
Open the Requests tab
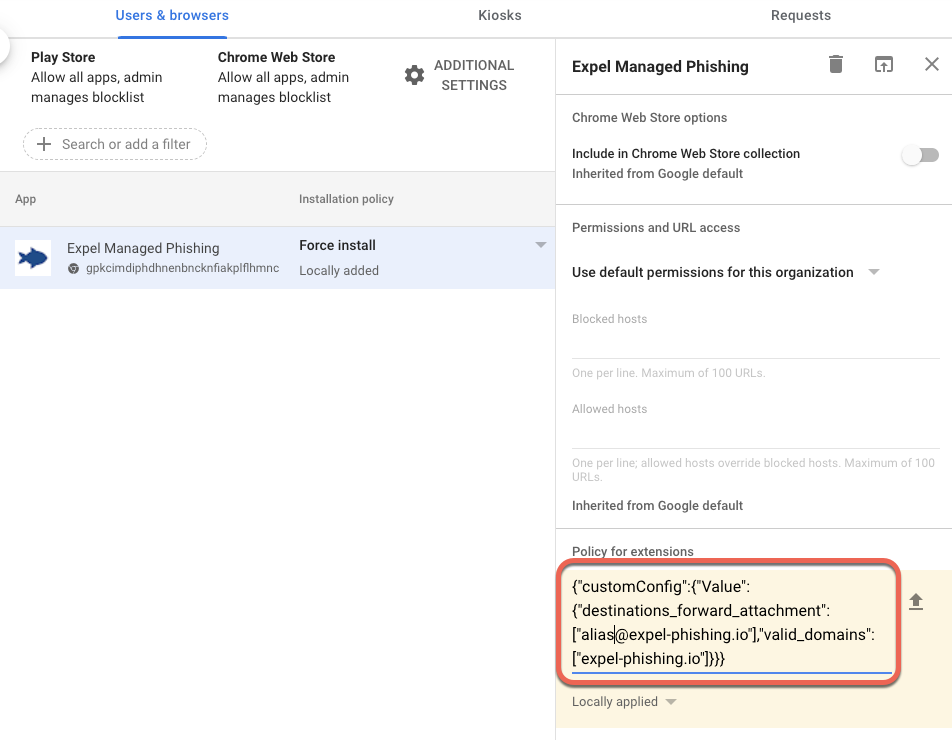point(801,16)
